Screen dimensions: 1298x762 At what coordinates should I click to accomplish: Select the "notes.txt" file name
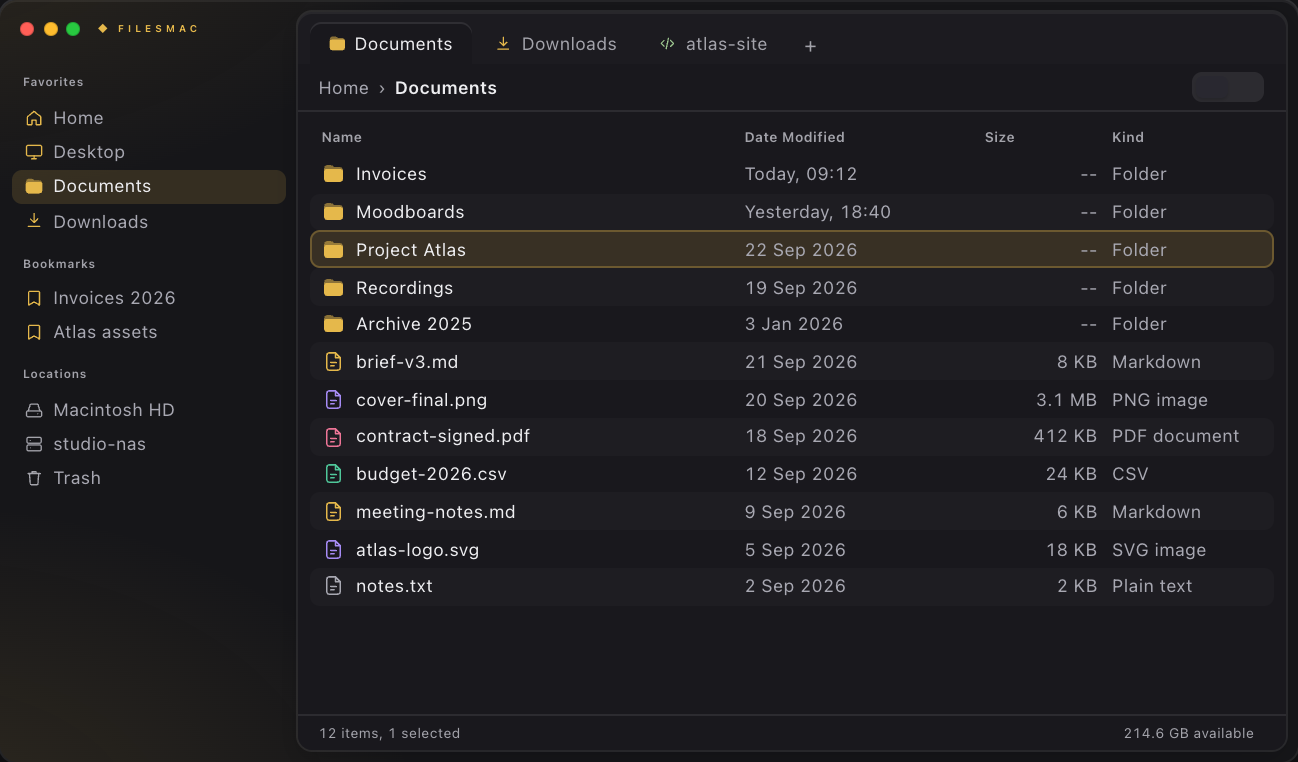[x=394, y=586]
